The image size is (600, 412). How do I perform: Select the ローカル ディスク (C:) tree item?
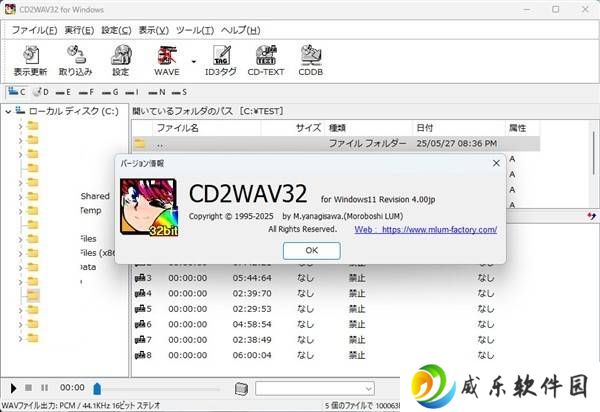[73, 111]
